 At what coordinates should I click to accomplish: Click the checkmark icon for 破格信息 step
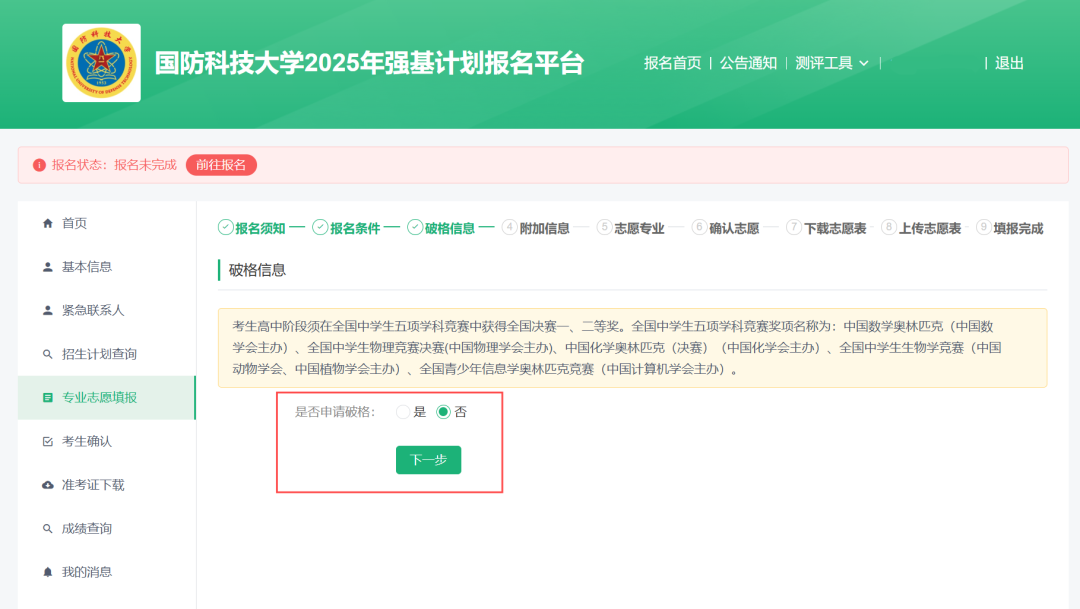[415, 227]
